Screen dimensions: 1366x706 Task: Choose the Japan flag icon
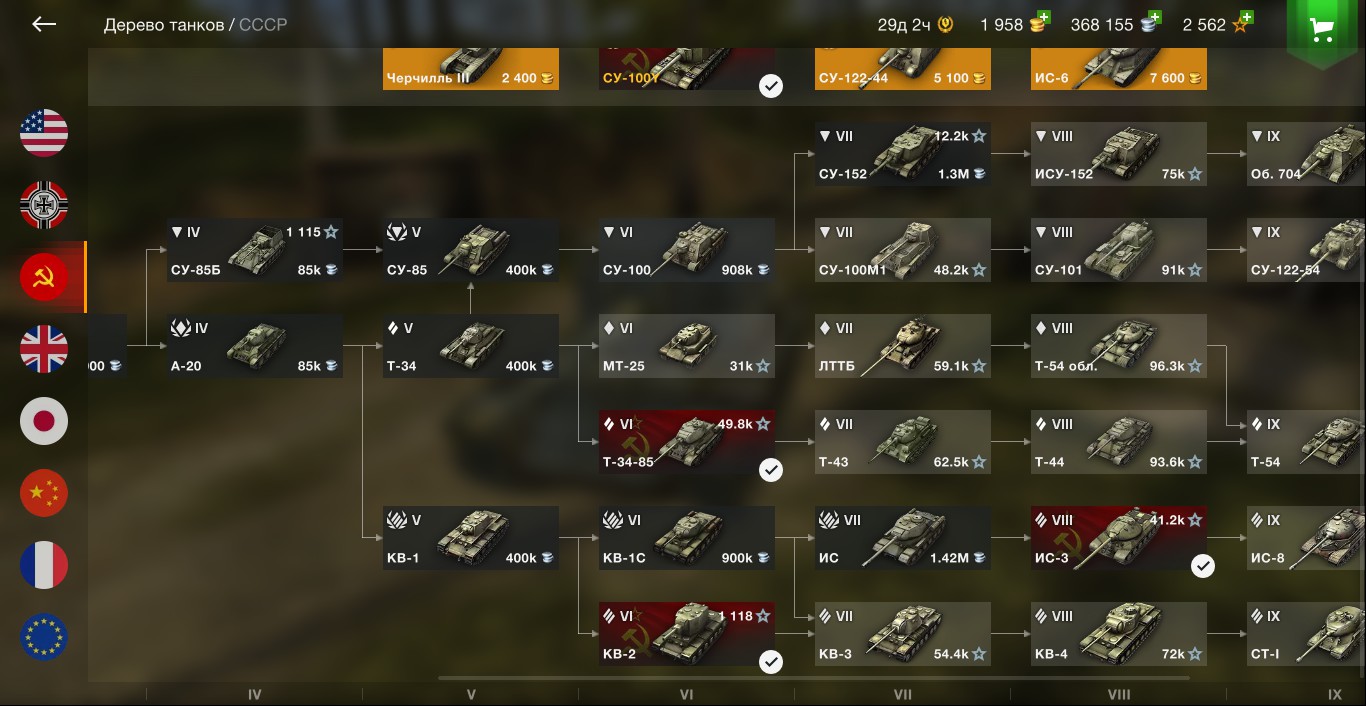pyautogui.click(x=44, y=421)
